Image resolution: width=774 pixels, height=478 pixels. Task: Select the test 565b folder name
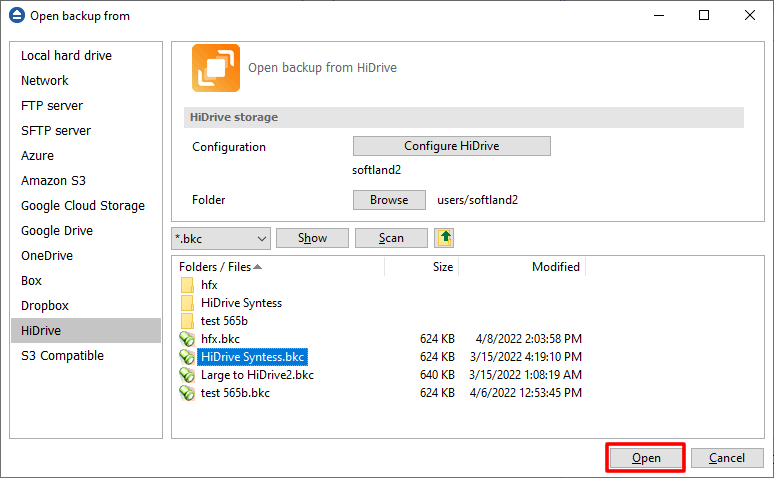click(224, 321)
